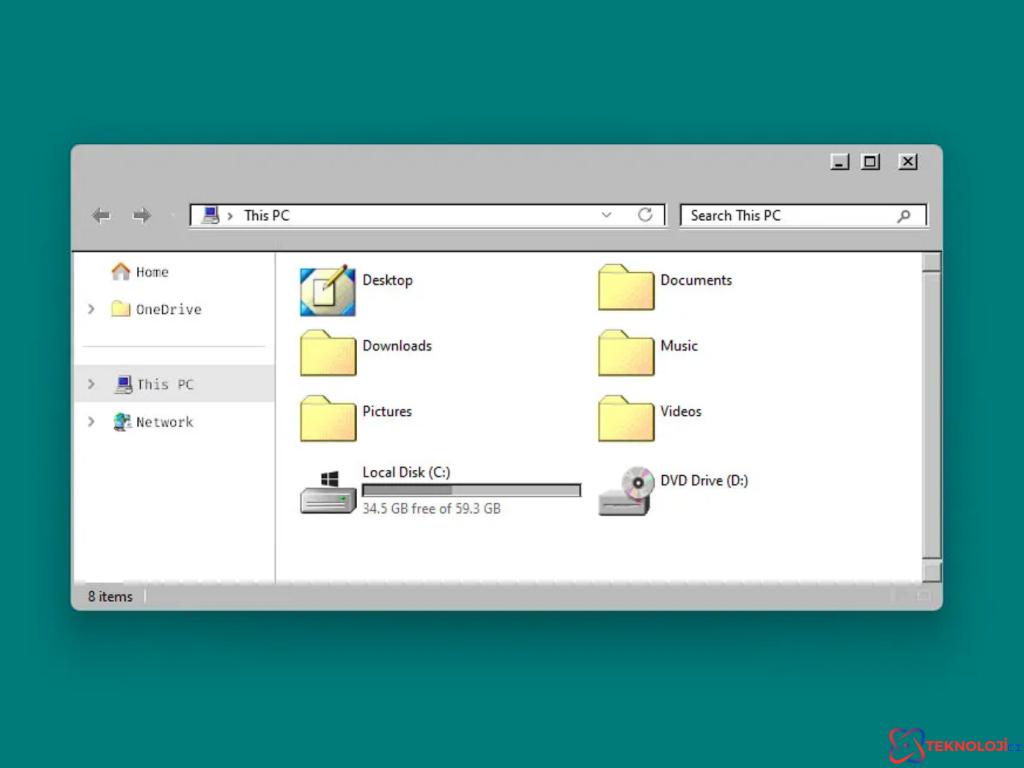Click the Local Disk capacity usage bar
This screenshot has height=768, width=1024.
[471, 490]
